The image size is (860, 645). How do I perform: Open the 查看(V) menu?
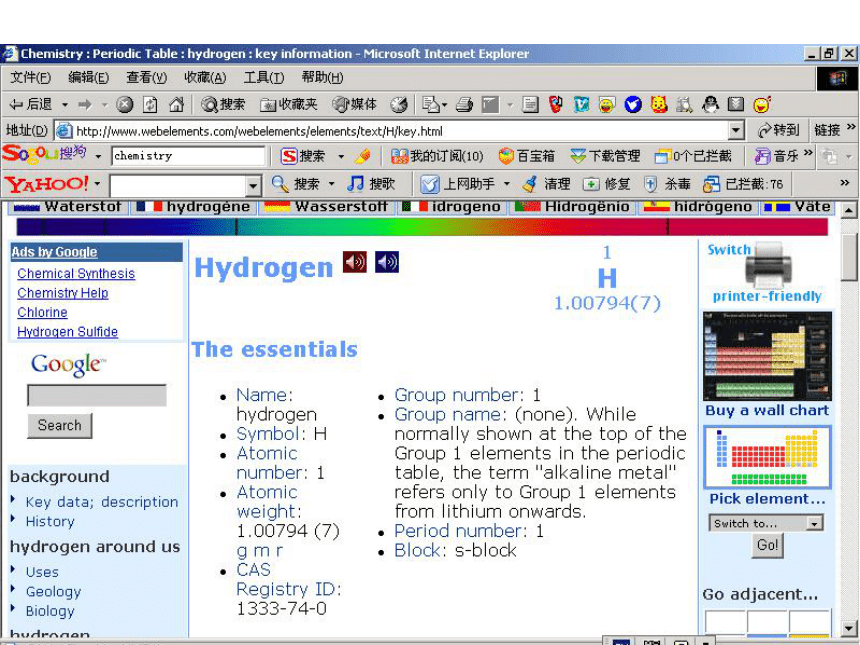[x=146, y=77]
